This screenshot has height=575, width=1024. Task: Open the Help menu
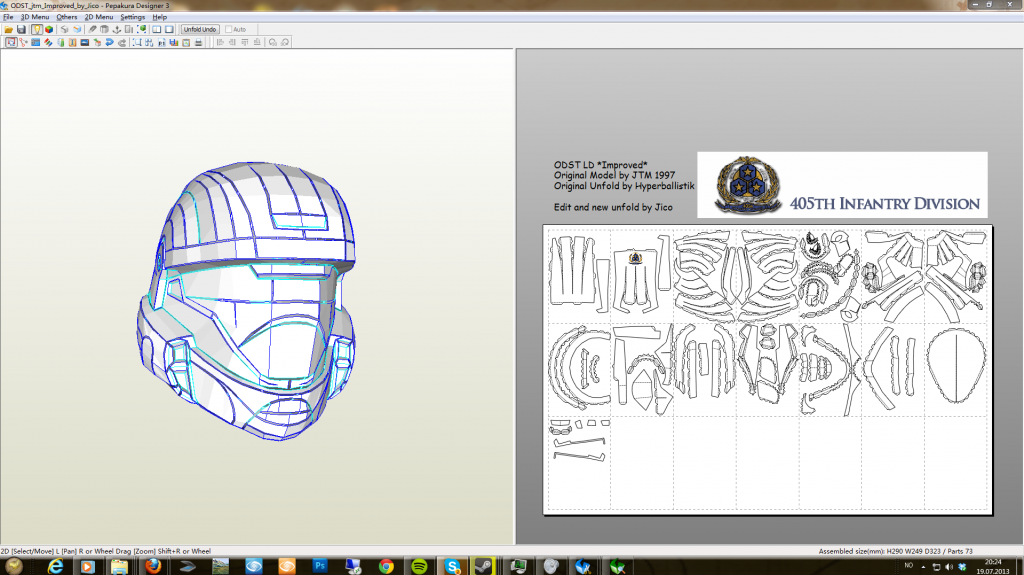tap(159, 17)
